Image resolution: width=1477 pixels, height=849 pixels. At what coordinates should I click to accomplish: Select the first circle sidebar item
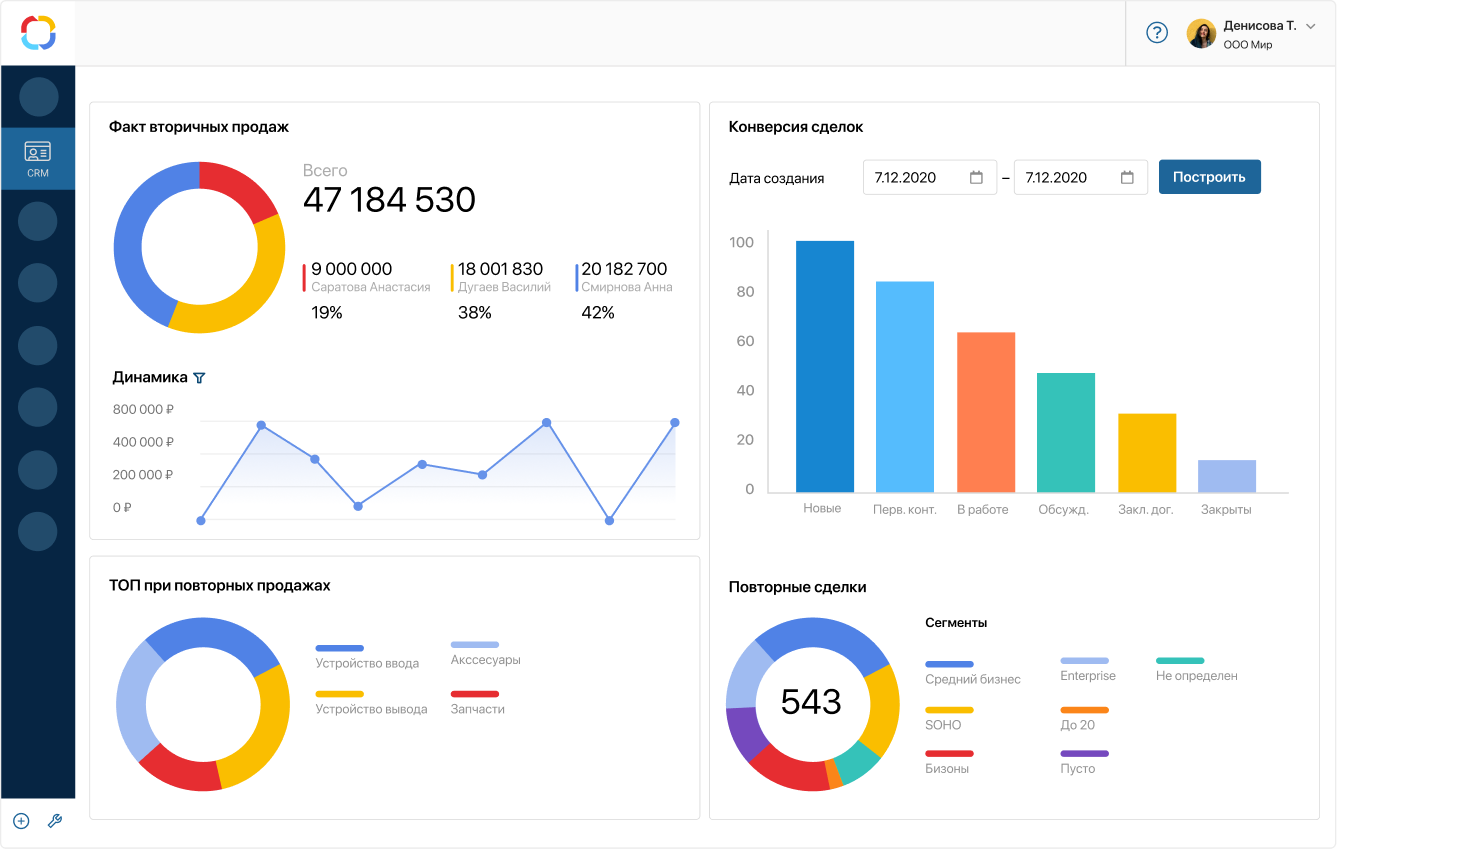coord(38,97)
